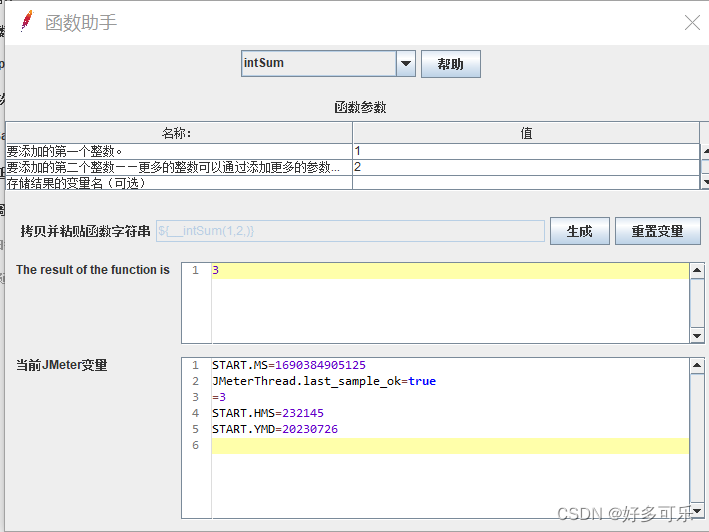Click empty value cell for 存储结果的变量名
The height and width of the screenshot is (532, 709).
526,183
